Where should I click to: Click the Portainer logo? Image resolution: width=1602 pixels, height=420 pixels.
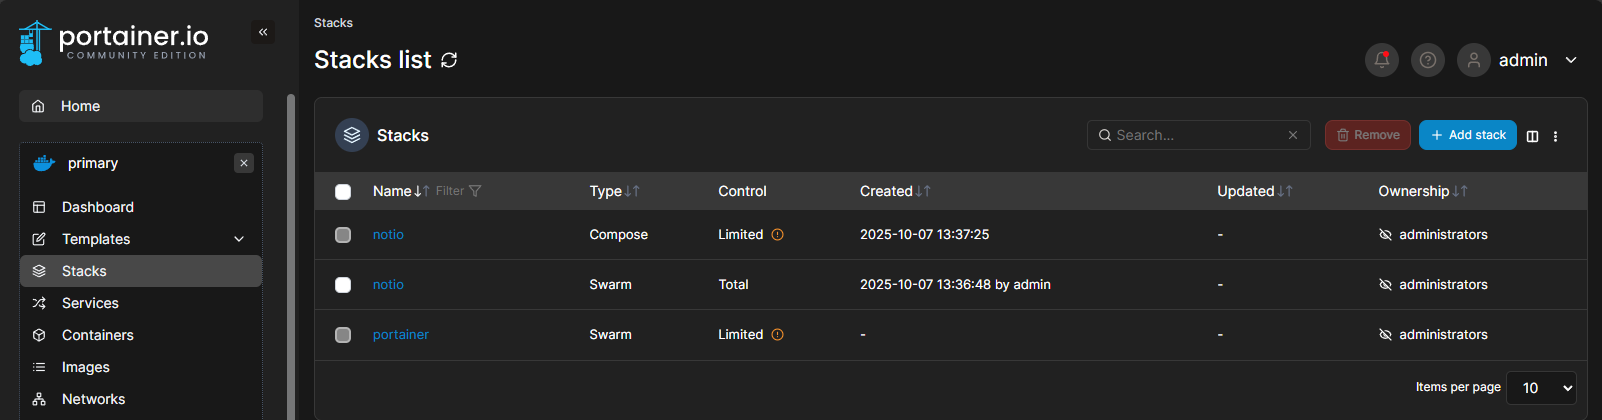113,42
